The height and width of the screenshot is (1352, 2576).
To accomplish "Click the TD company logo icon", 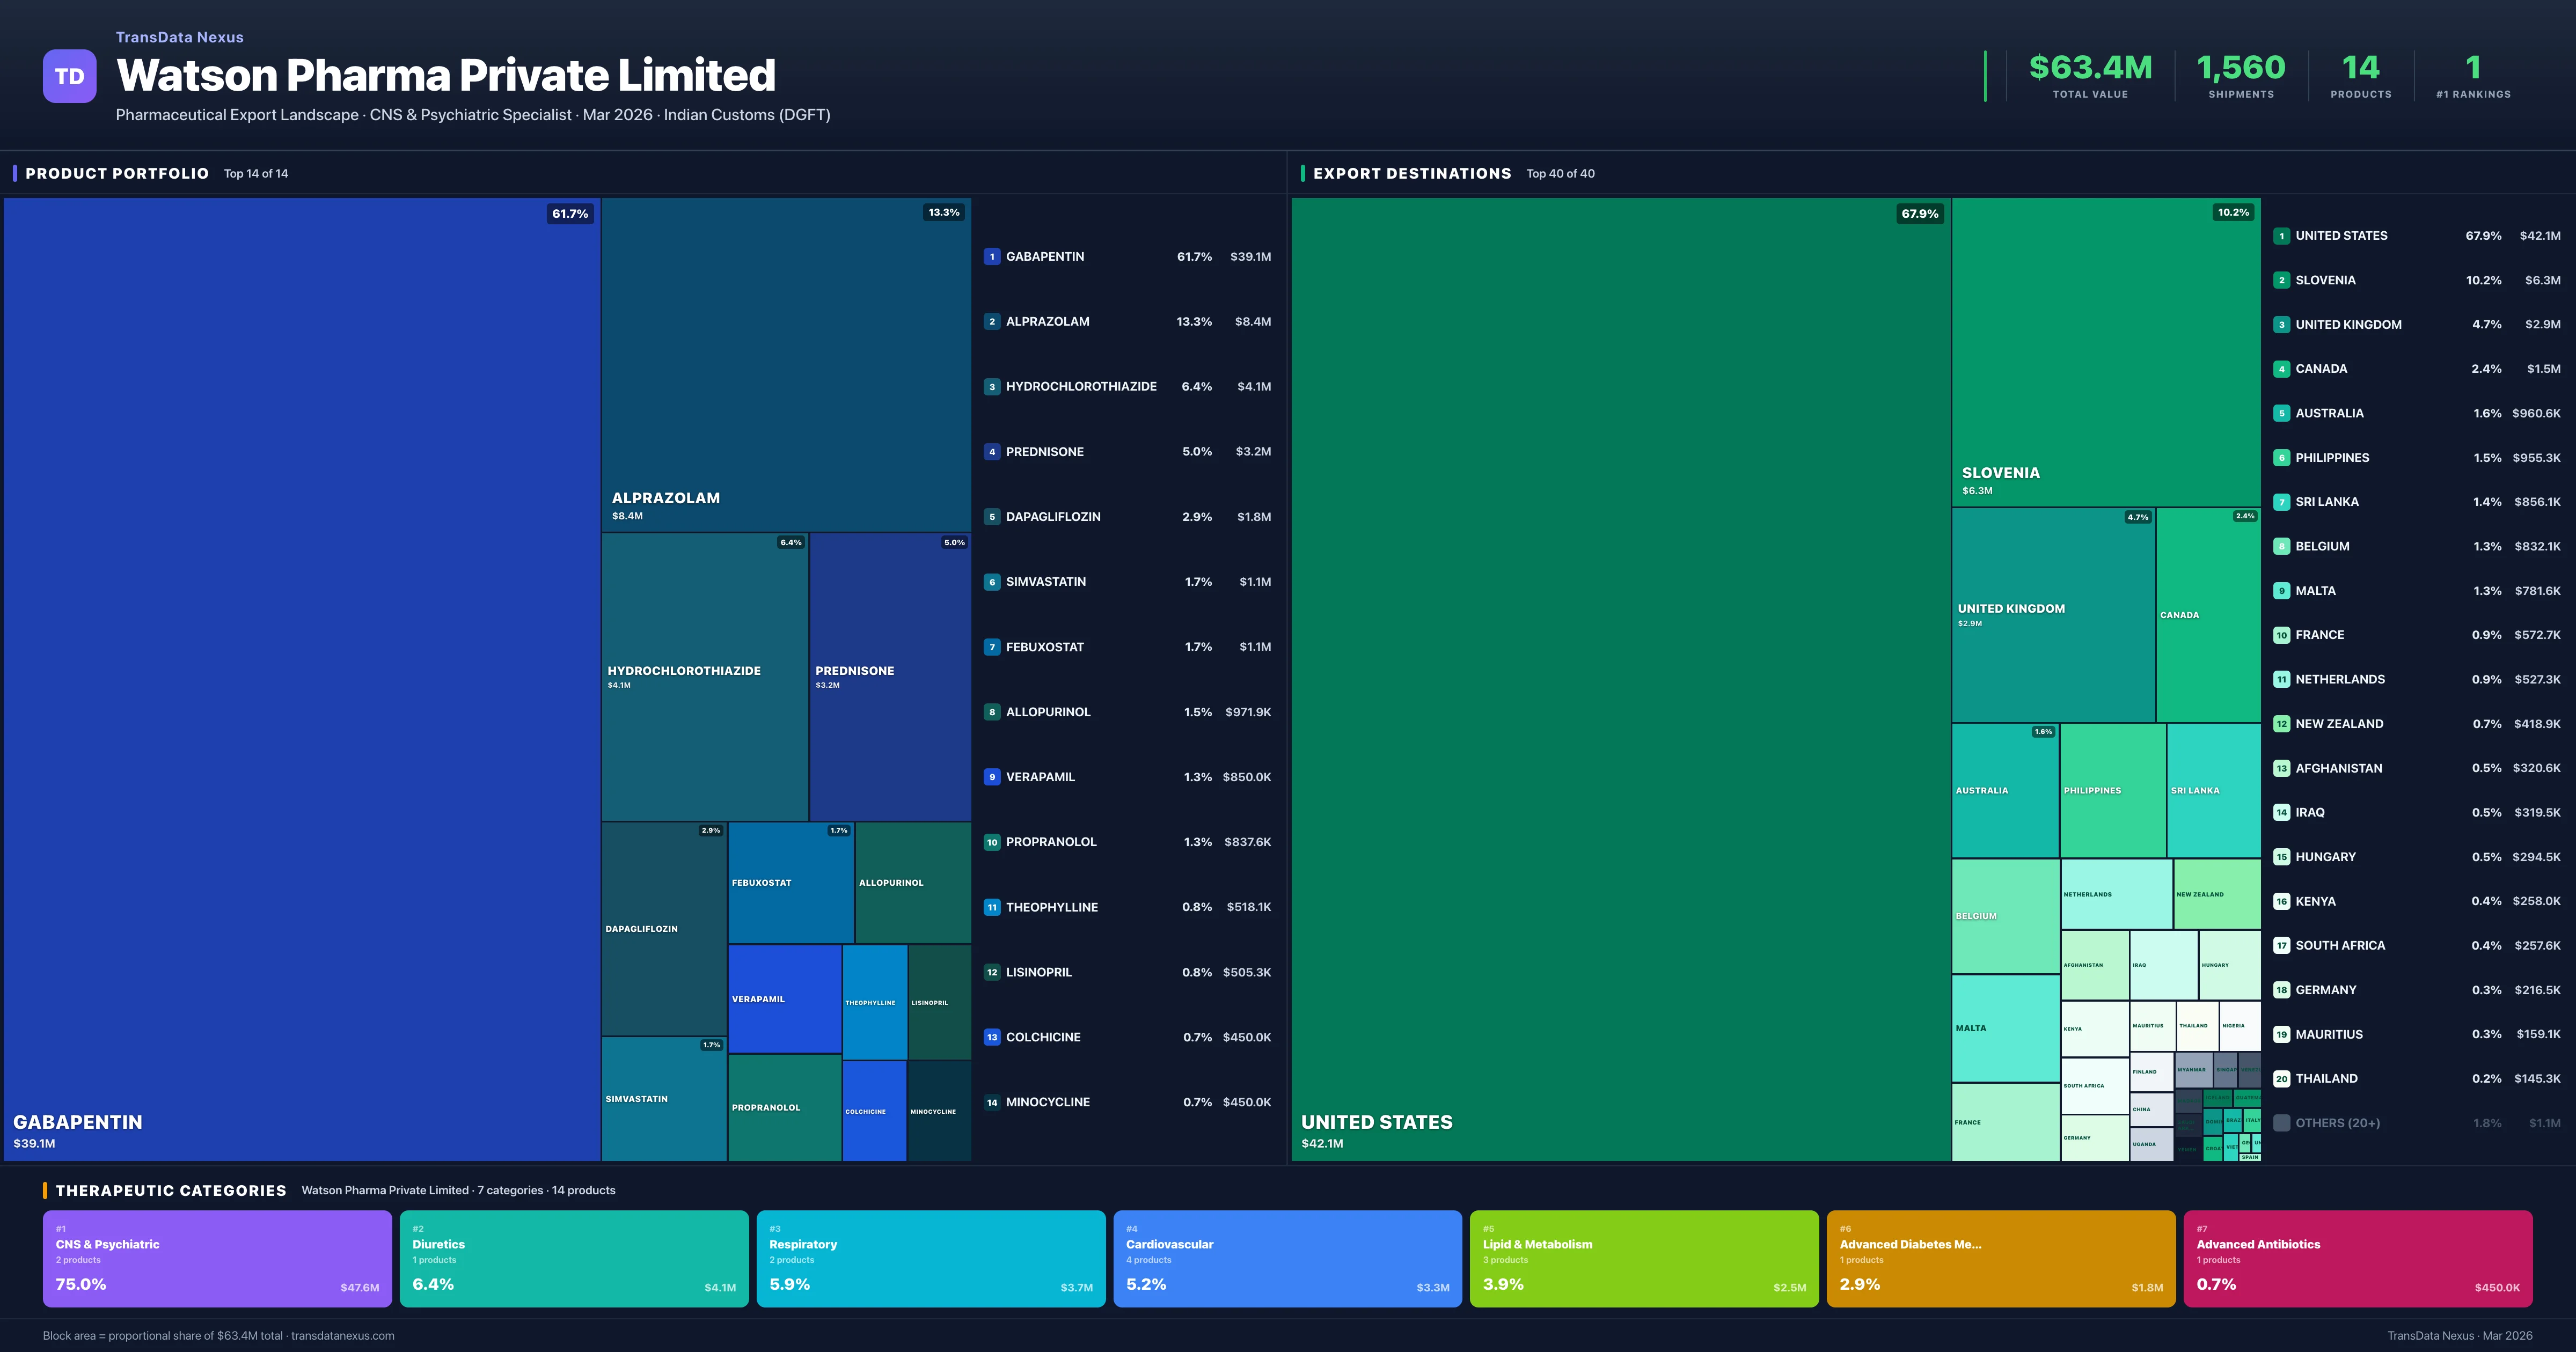I will click(69, 76).
